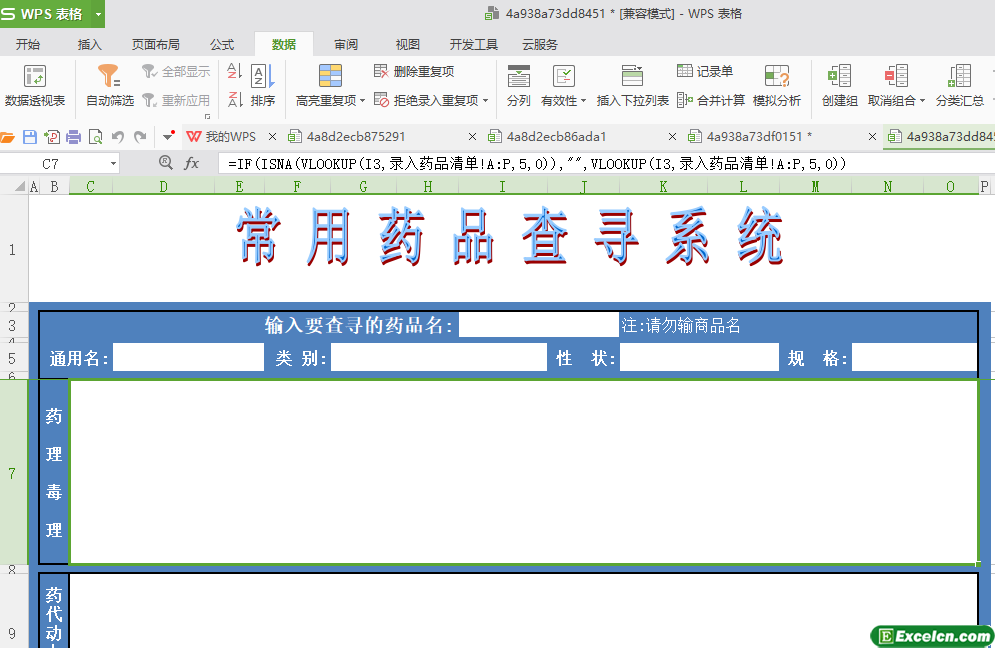The width and height of the screenshot is (995, 648).
Task: Close the 4a8d2ecb86ada1 tab
Action: point(673,136)
